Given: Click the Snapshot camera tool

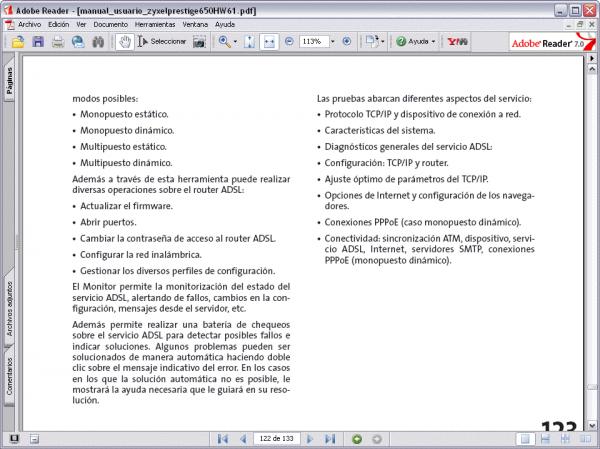Looking at the screenshot, I should tap(199, 42).
